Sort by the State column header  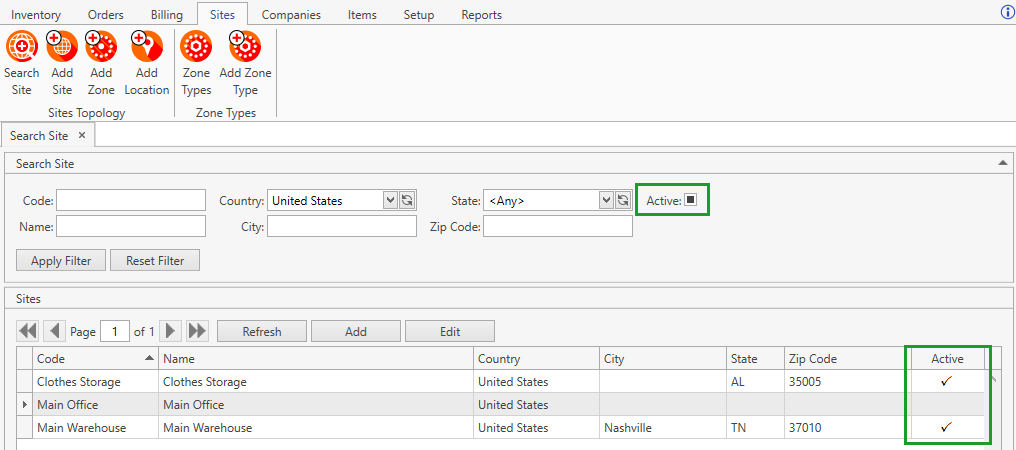756,359
